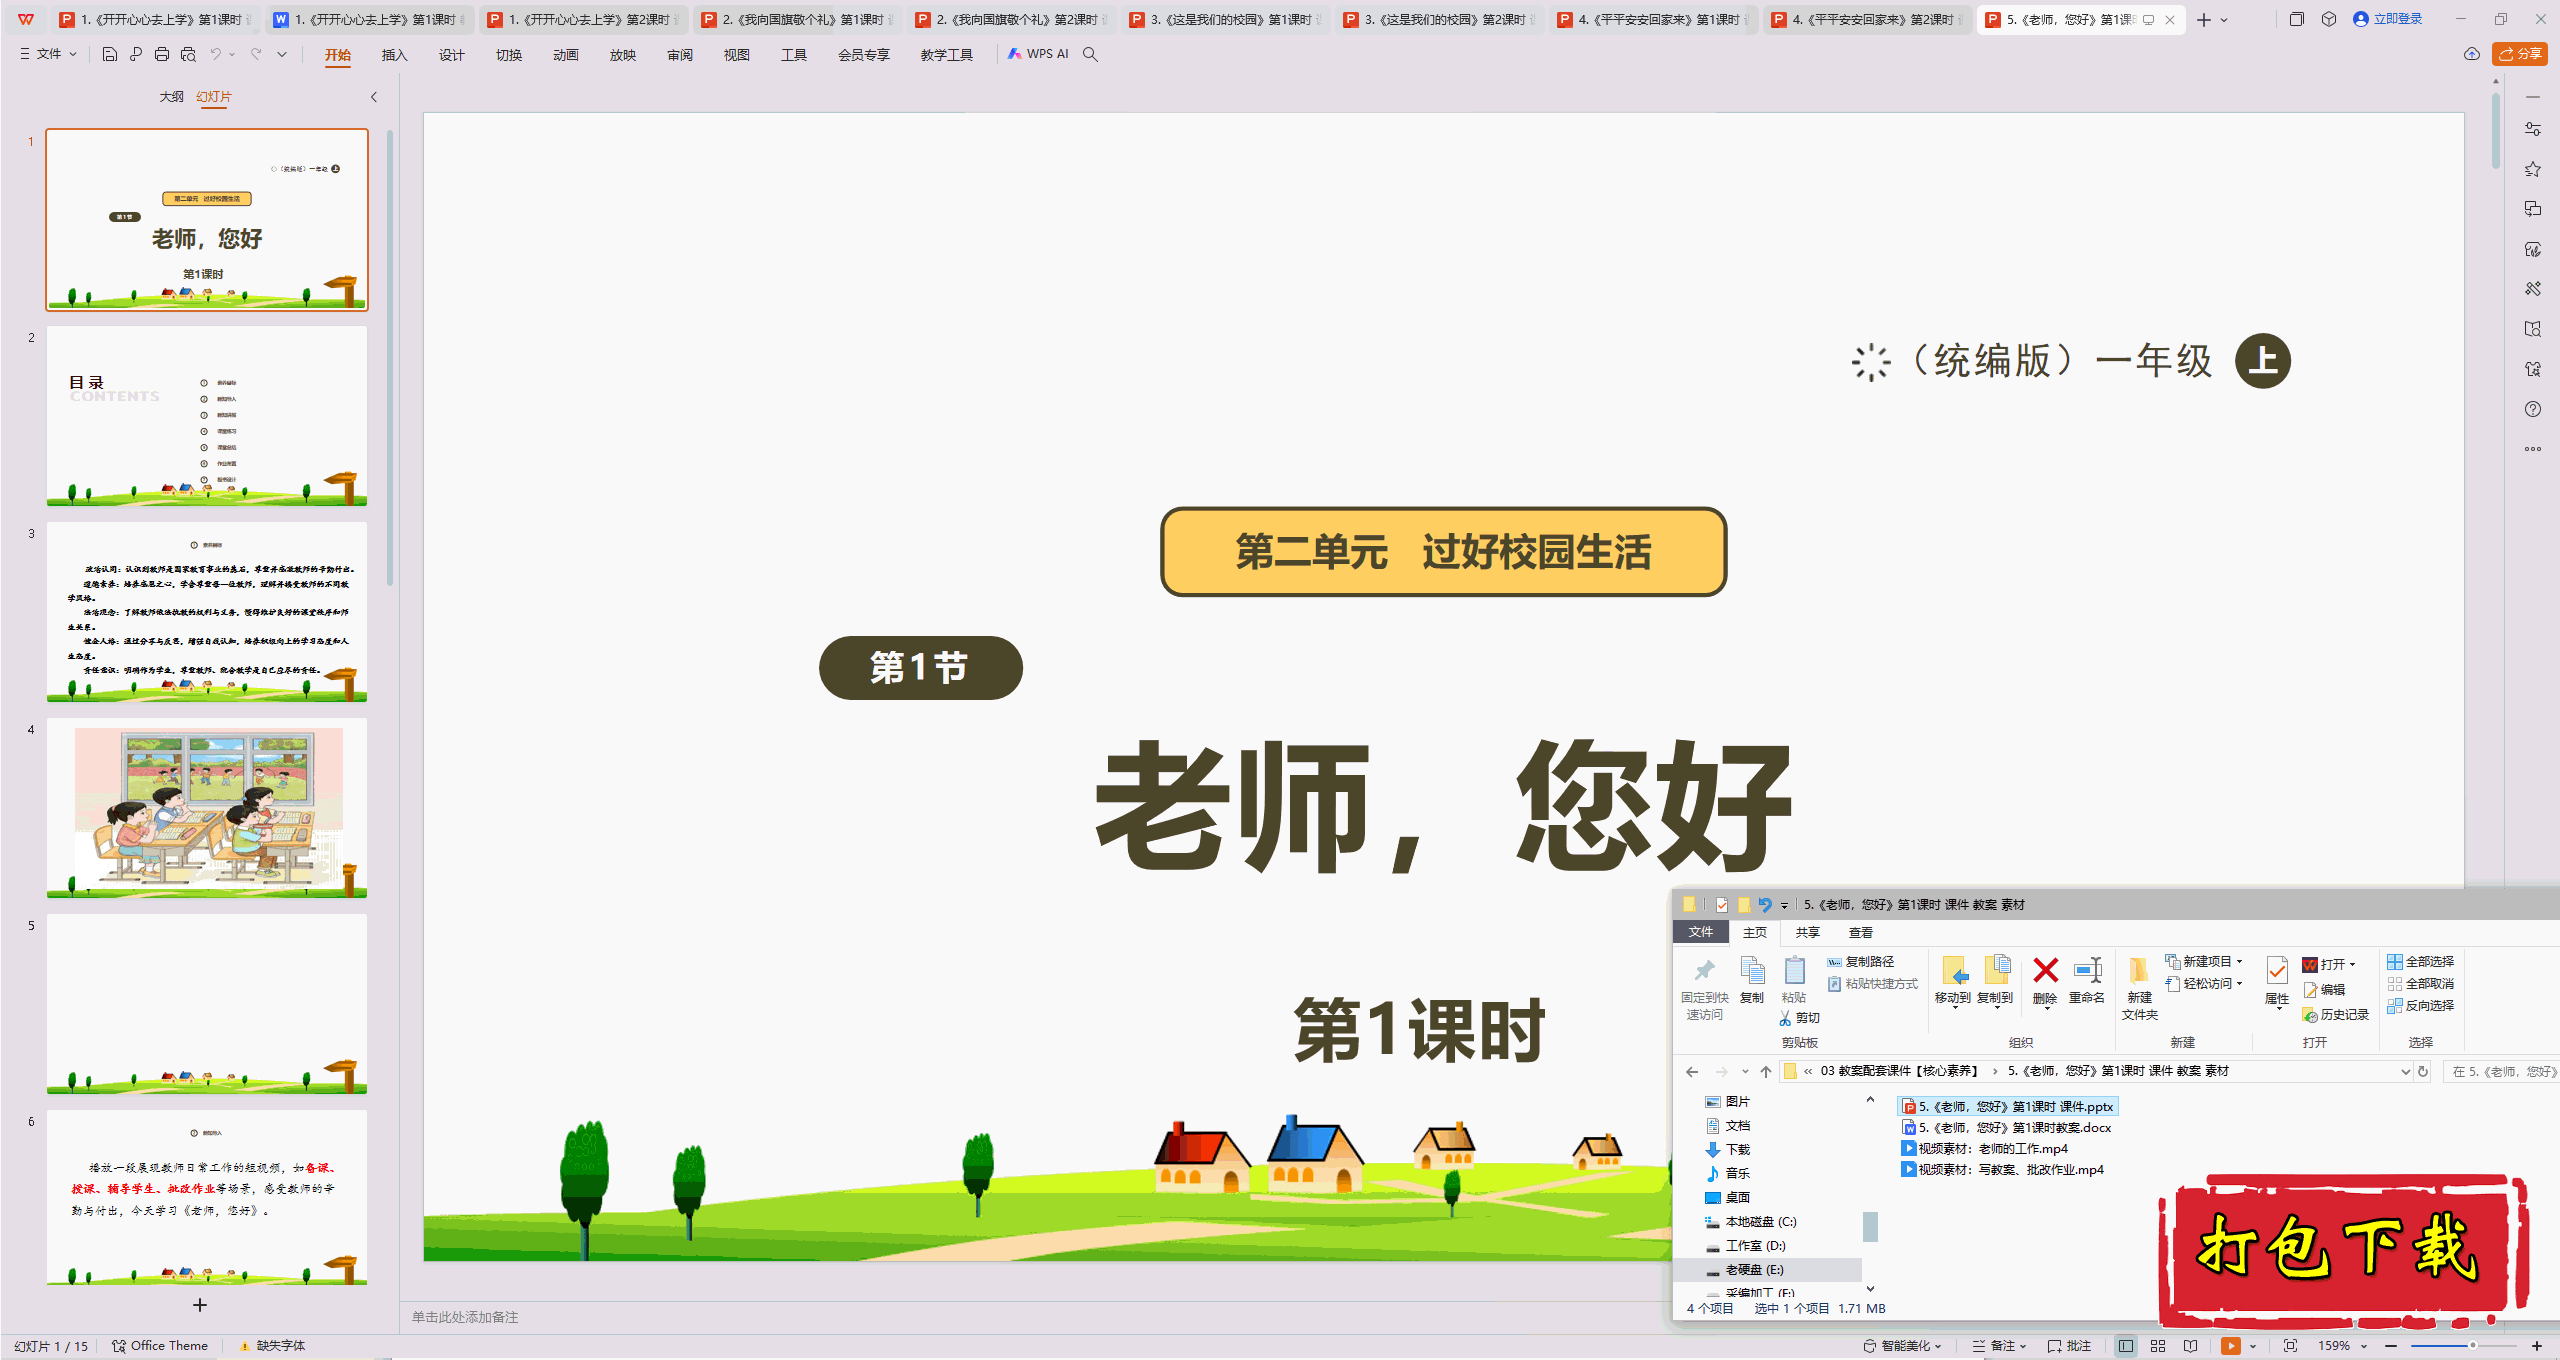Switch panel to 大纲 outline view

click(172, 97)
